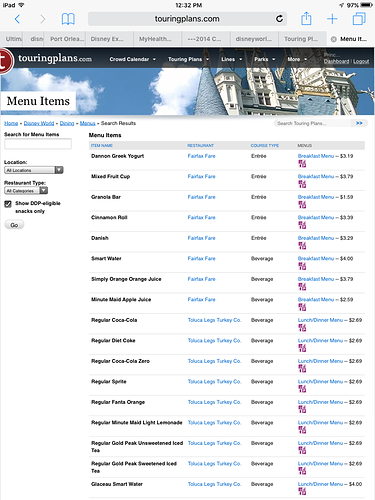Expand the Crowd Calendar menu
The image size is (375, 500).
(x=133, y=59)
